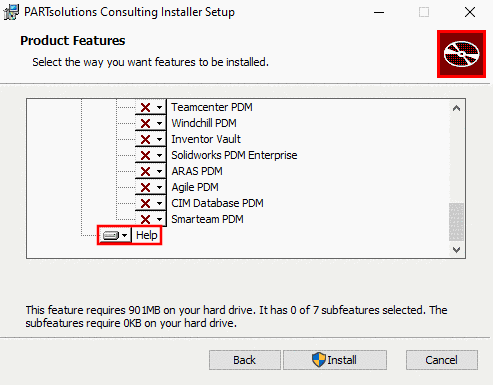Select Agile PDM tree item
Viewport: 493px width, 385px height.
pyautogui.click(x=195, y=187)
